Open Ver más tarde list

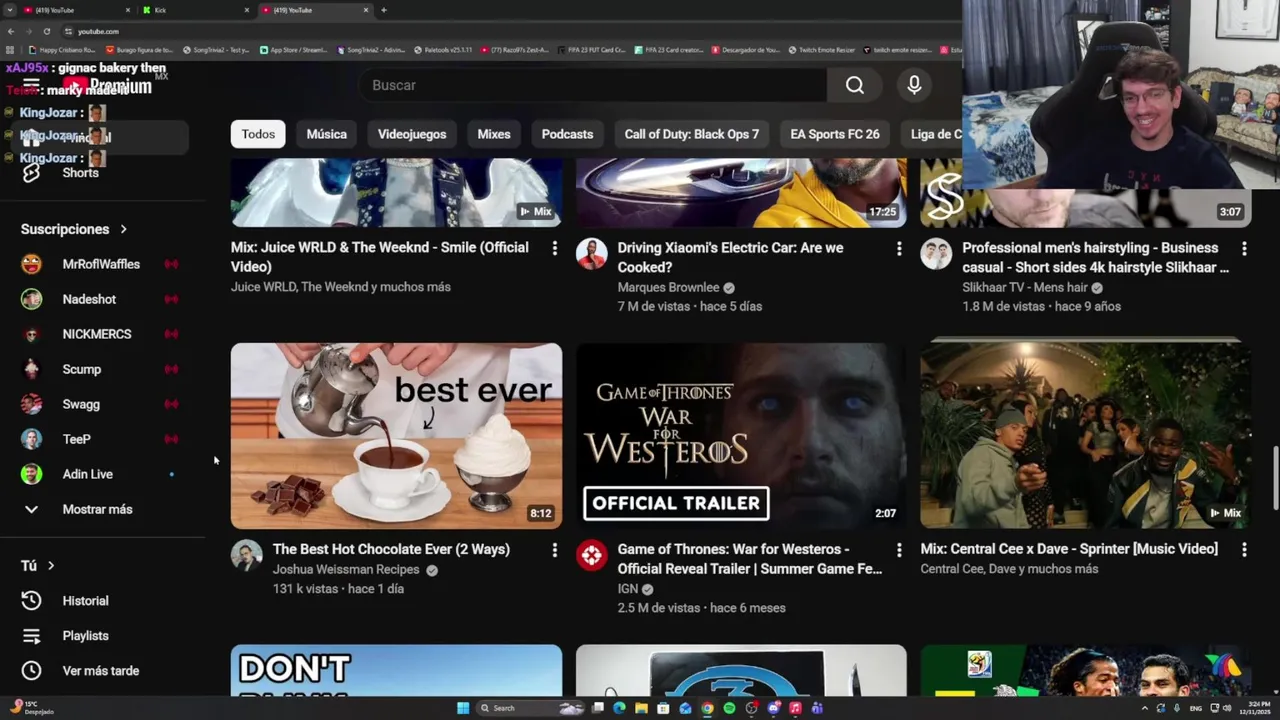coord(100,671)
